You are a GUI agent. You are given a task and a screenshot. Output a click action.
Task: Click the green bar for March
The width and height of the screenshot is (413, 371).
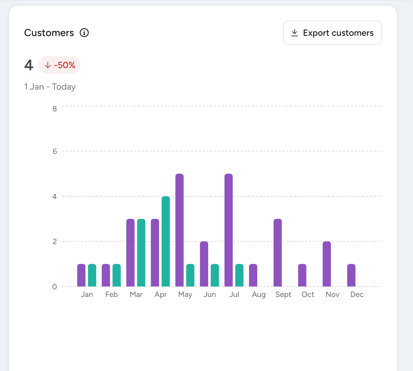141,253
